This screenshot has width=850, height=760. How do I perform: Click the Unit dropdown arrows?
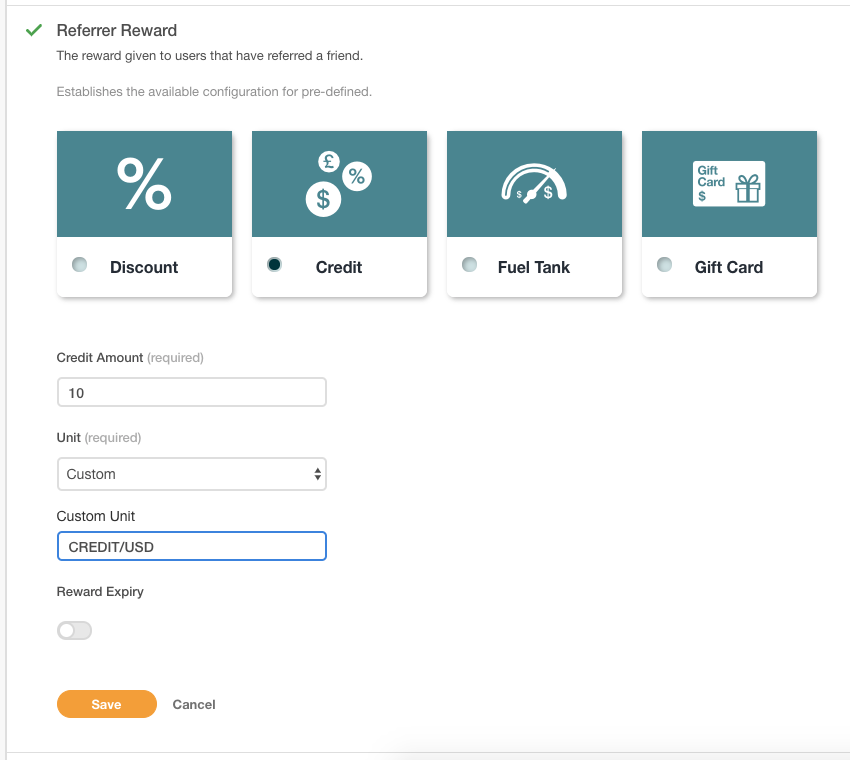[318, 474]
